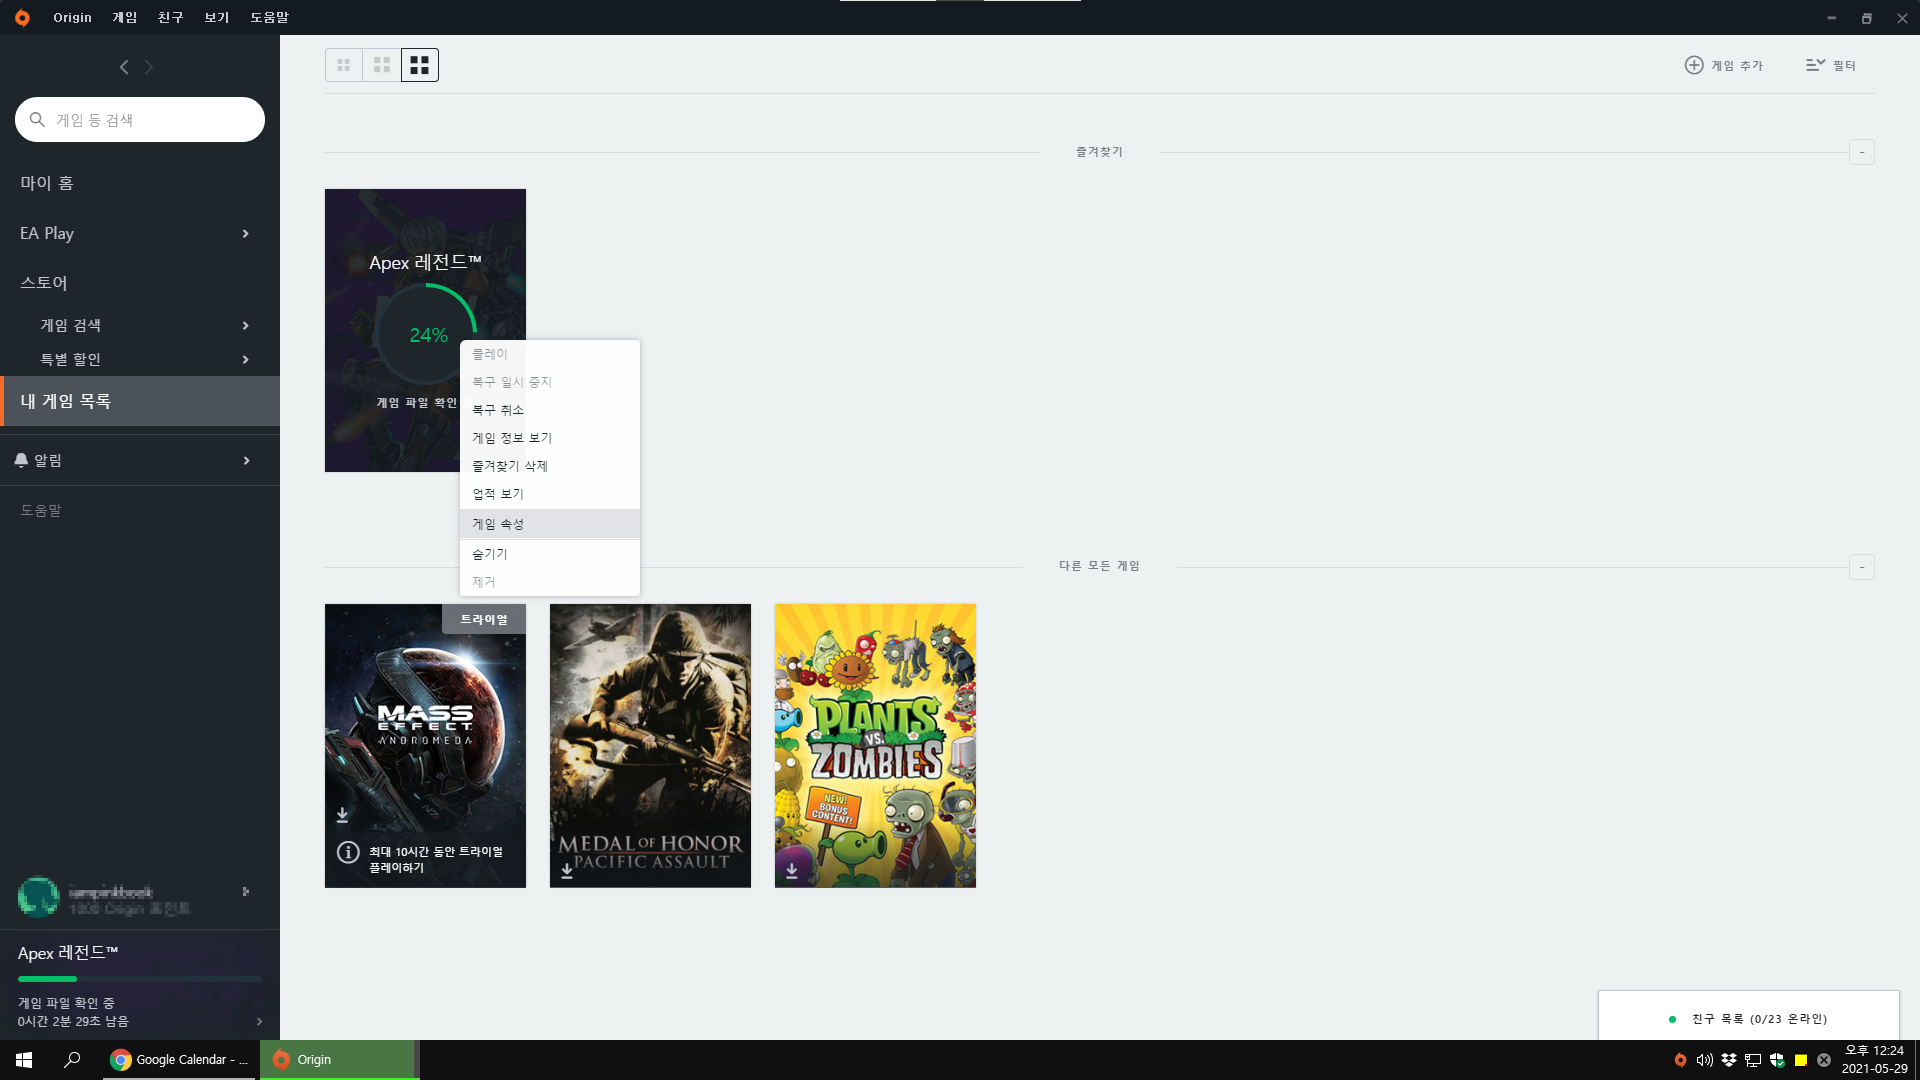Go back with the navigation arrow
The height and width of the screenshot is (1080, 1920).
pos(124,67)
